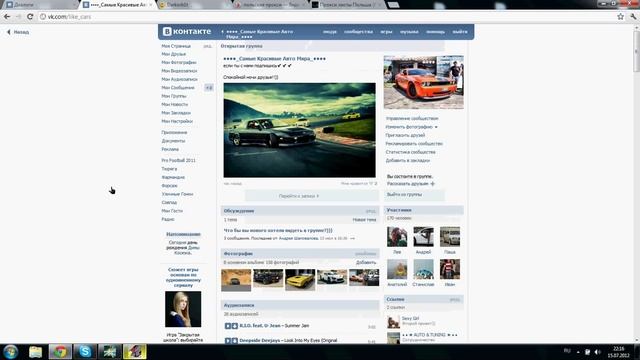This screenshot has width=640, height=360.
Task: Download the R.I.O. Summer Jam track
Action: click(235, 326)
